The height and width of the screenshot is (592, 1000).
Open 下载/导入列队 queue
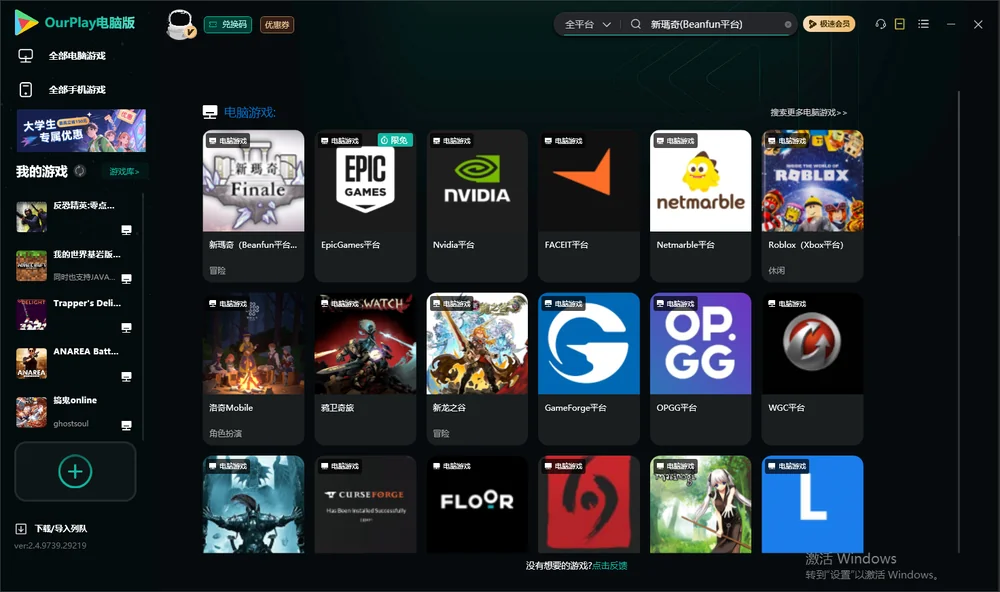tap(52, 529)
